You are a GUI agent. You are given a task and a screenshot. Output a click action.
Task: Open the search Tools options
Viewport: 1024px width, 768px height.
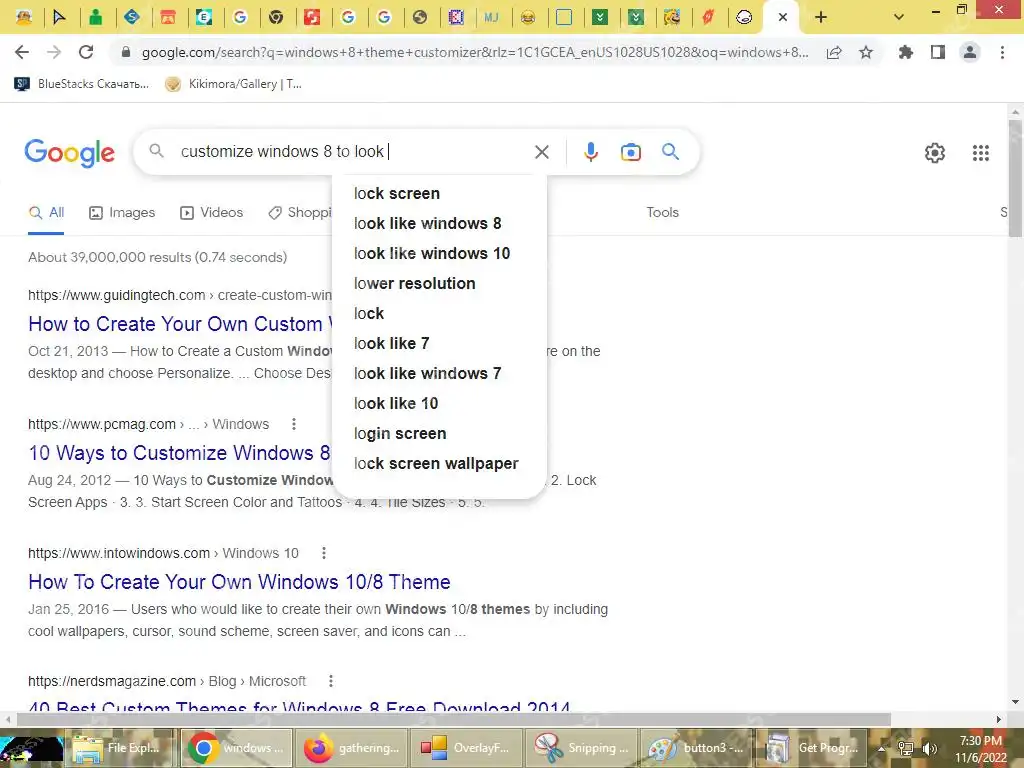pyautogui.click(x=662, y=212)
